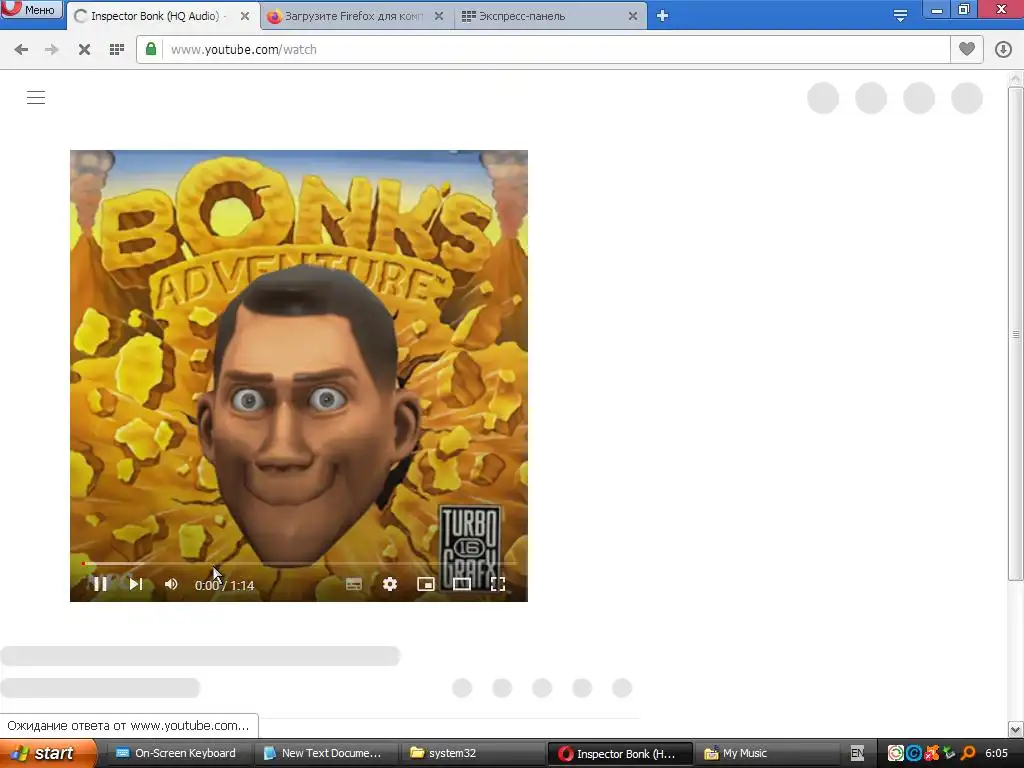1024x768 pixels.
Task: Click the 6:05 taskbar clock
Action: pos(996,753)
